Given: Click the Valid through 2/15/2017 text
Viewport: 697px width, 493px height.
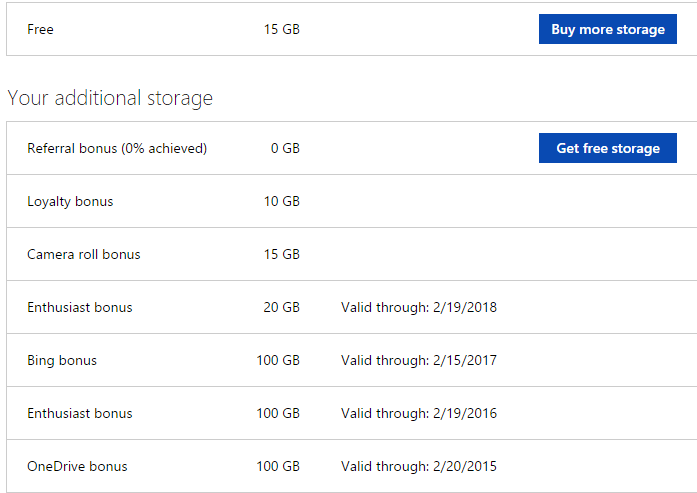Looking at the screenshot, I should click(418, 360).
